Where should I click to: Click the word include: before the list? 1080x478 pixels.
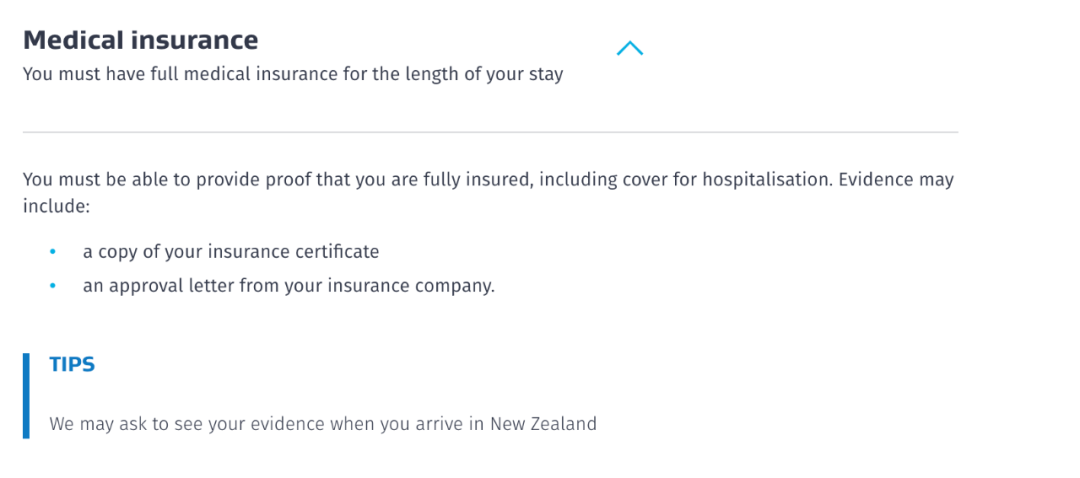point(57,206)
